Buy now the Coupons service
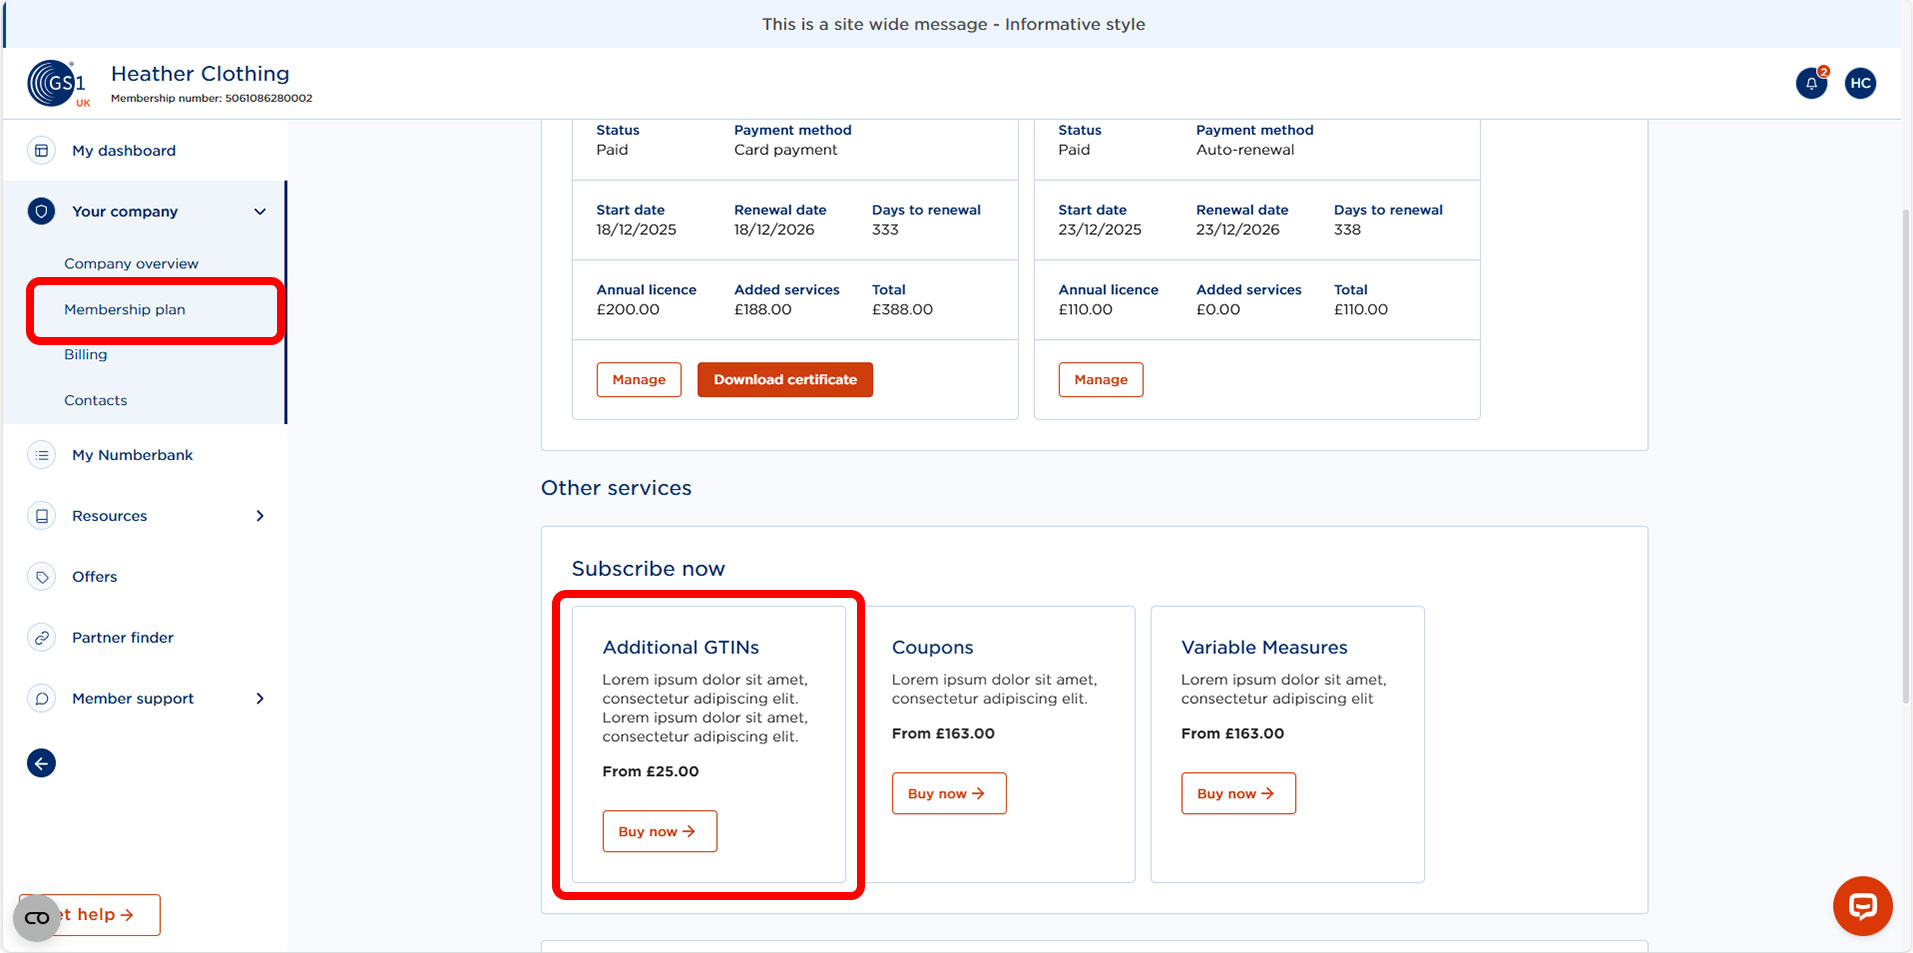The height and width of the screenshot is (953, 1913). click(948, 793)
